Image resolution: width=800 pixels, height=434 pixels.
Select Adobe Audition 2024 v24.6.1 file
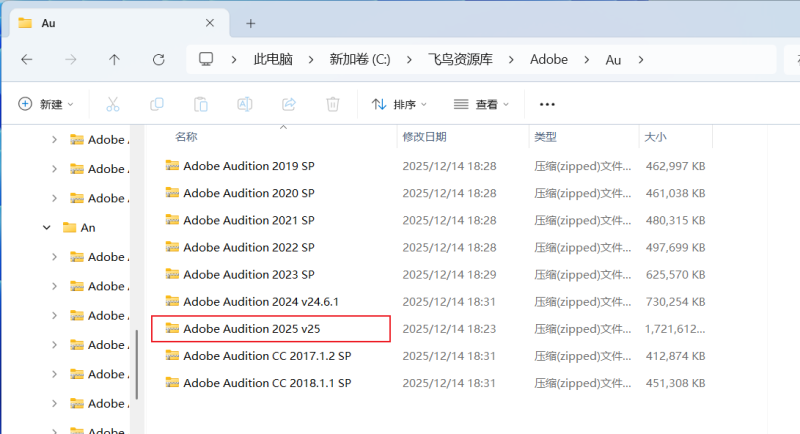coord(261,301)
